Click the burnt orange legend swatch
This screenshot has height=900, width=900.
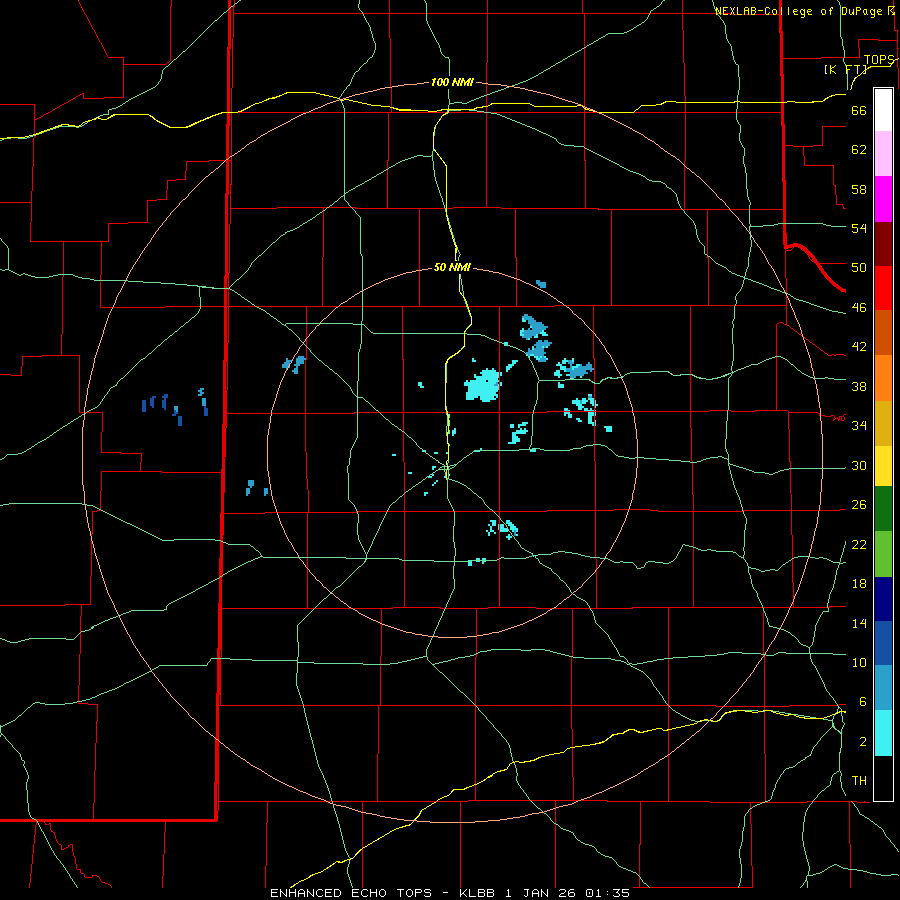(x=883, y=333)
